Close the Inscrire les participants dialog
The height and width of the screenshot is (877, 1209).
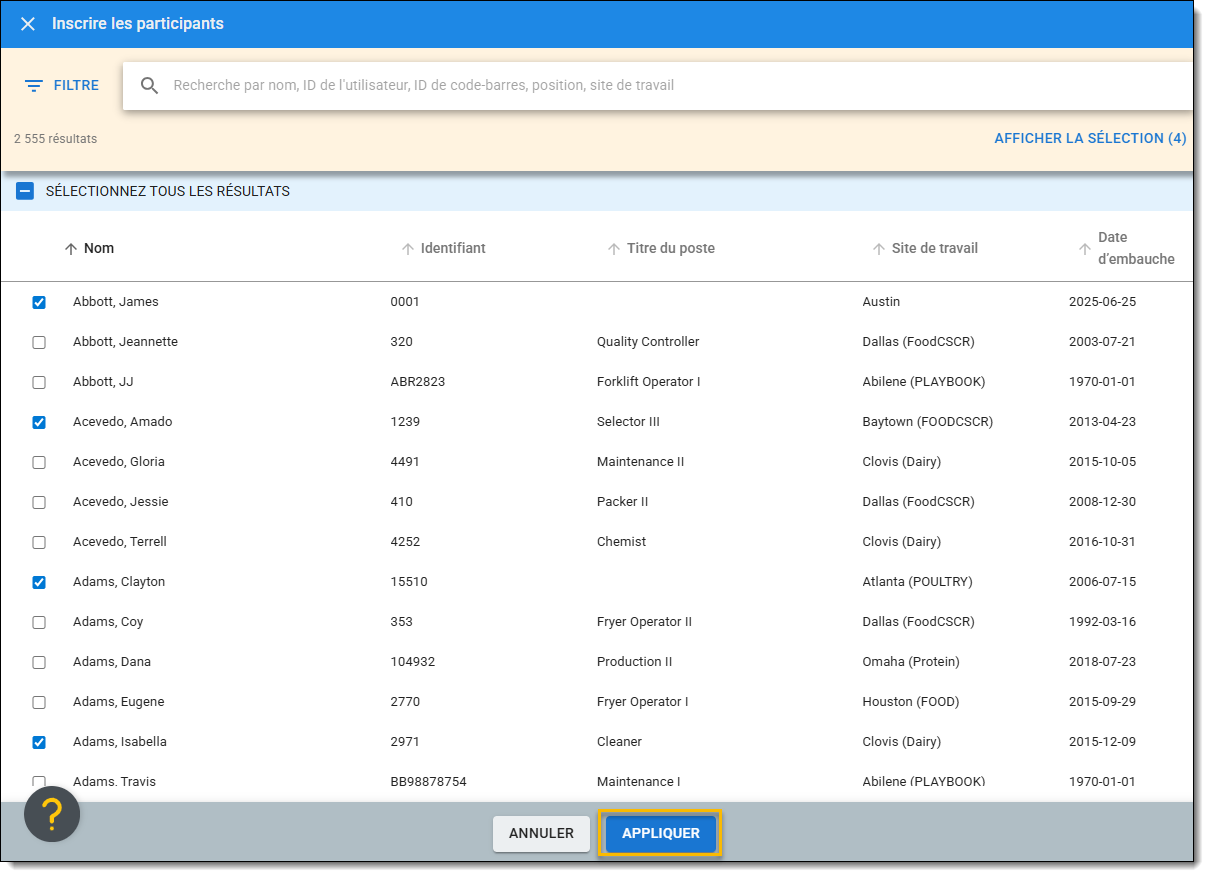28,24
